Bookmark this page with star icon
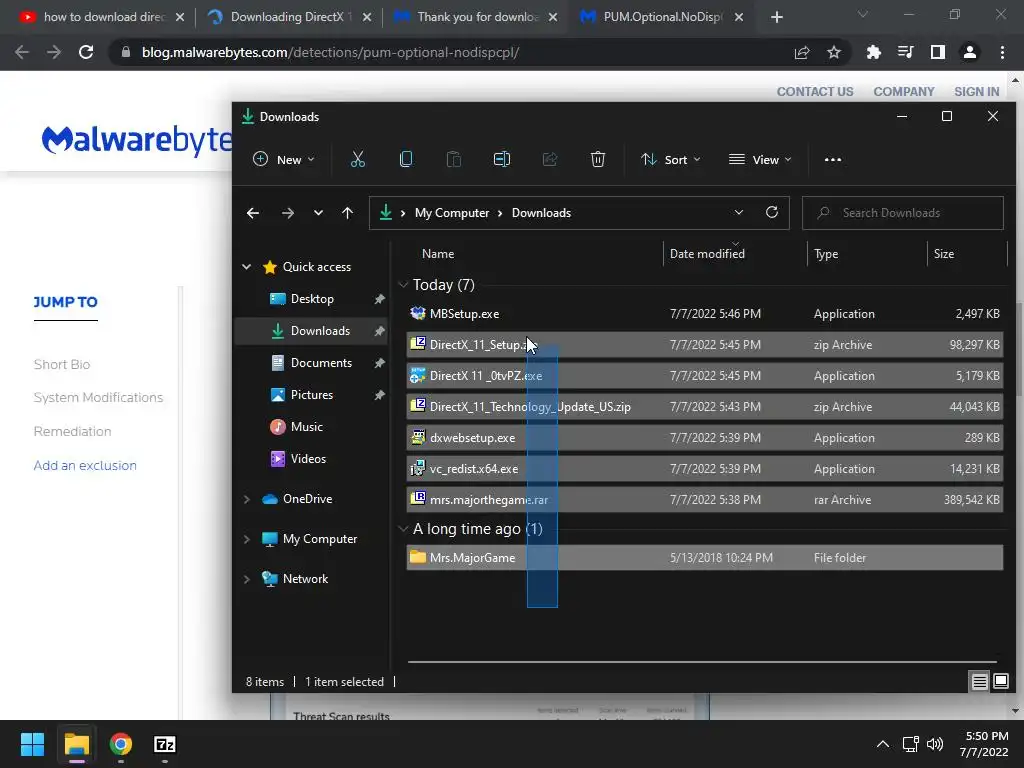The height and width of the screenshot is (768, 1024). coord(834,52)
